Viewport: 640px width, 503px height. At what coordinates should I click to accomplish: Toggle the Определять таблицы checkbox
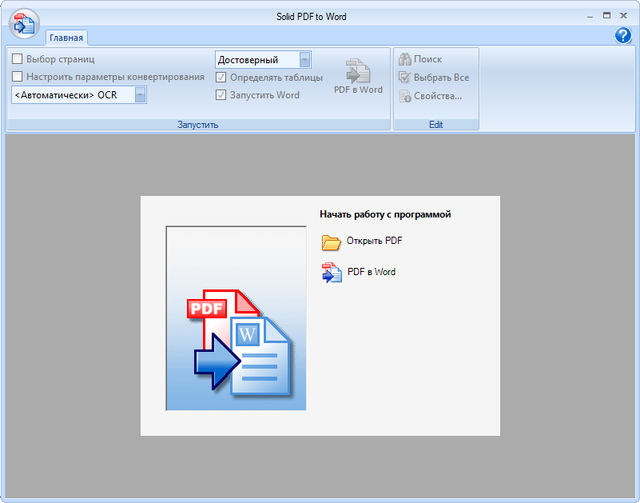[x=222, y=77]
